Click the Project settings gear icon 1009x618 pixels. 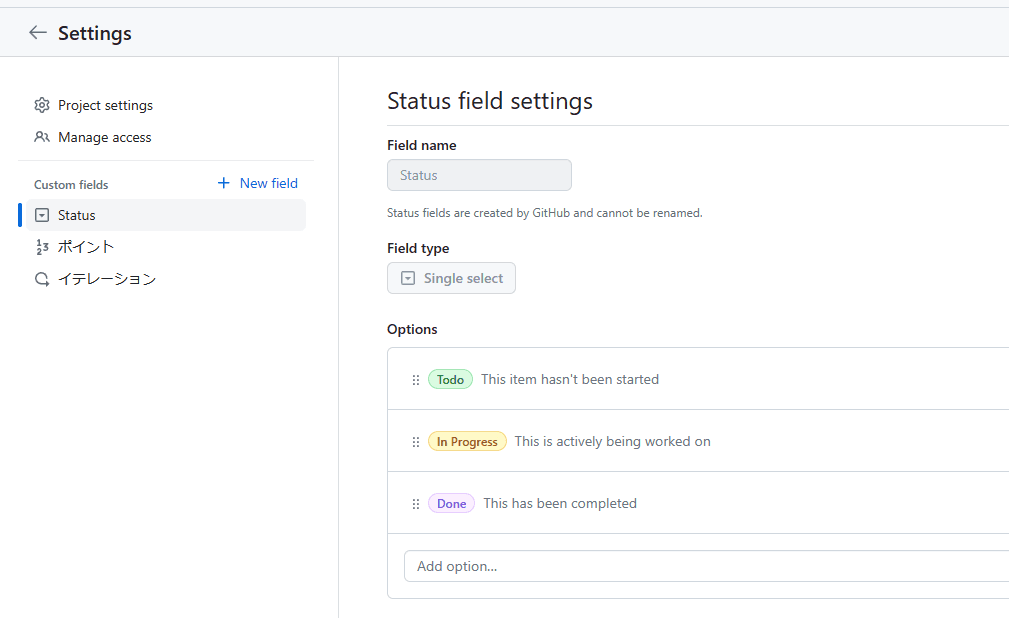tap(42, 105)
